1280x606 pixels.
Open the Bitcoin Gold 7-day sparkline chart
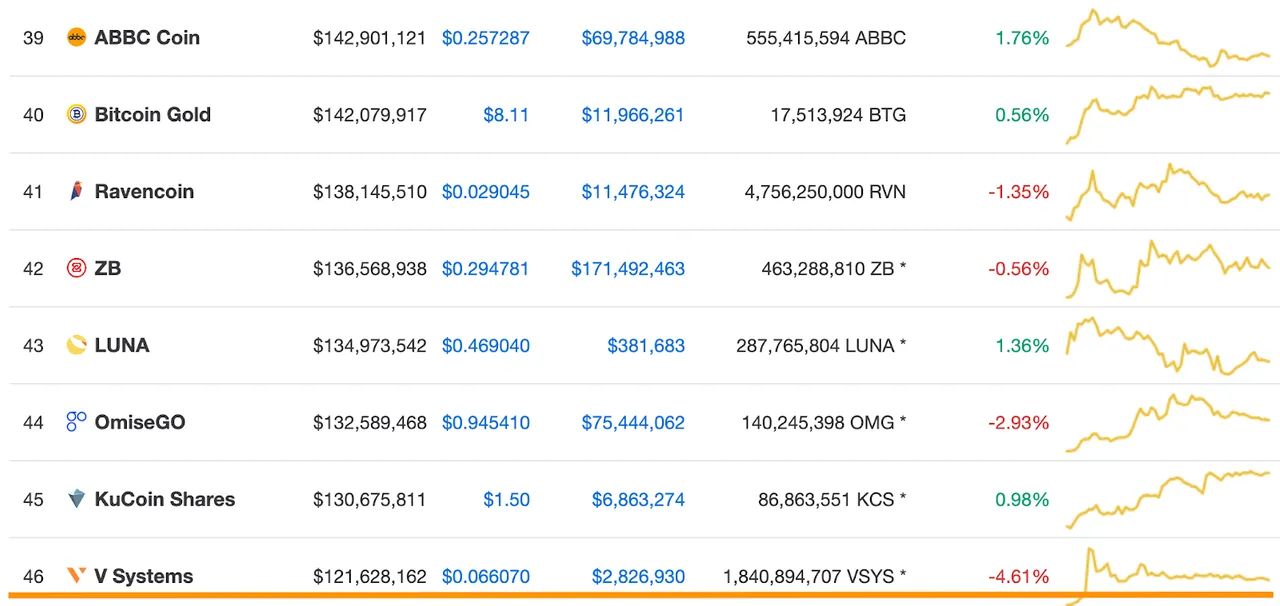tap(1168, 115)
